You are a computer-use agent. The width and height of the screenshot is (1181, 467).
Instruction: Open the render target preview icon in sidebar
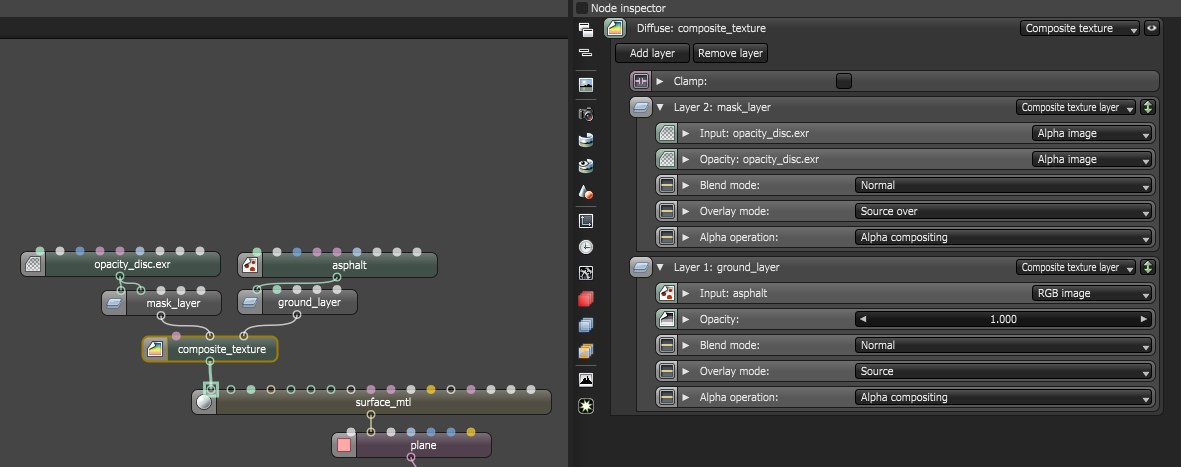coord(585,85)
